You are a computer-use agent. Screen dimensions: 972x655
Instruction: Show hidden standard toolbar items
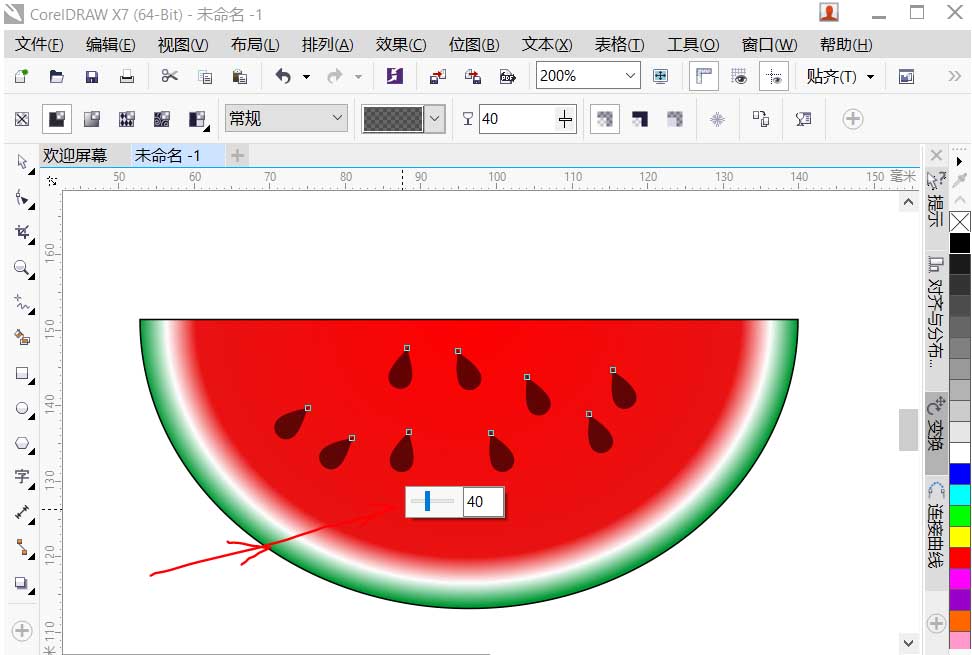953,76
